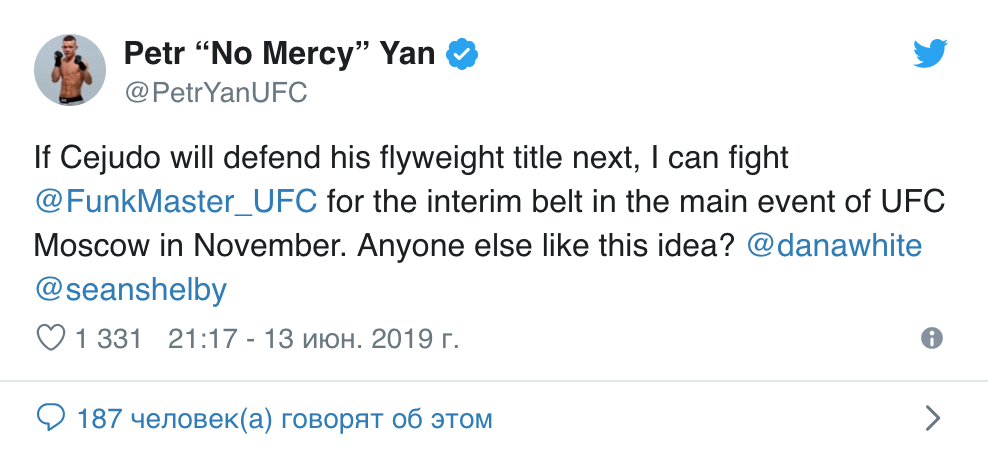This screenshot has height=452, width=988.
Task: Follow the @seanshelby mention link
Action: click(x=131, y=290)
